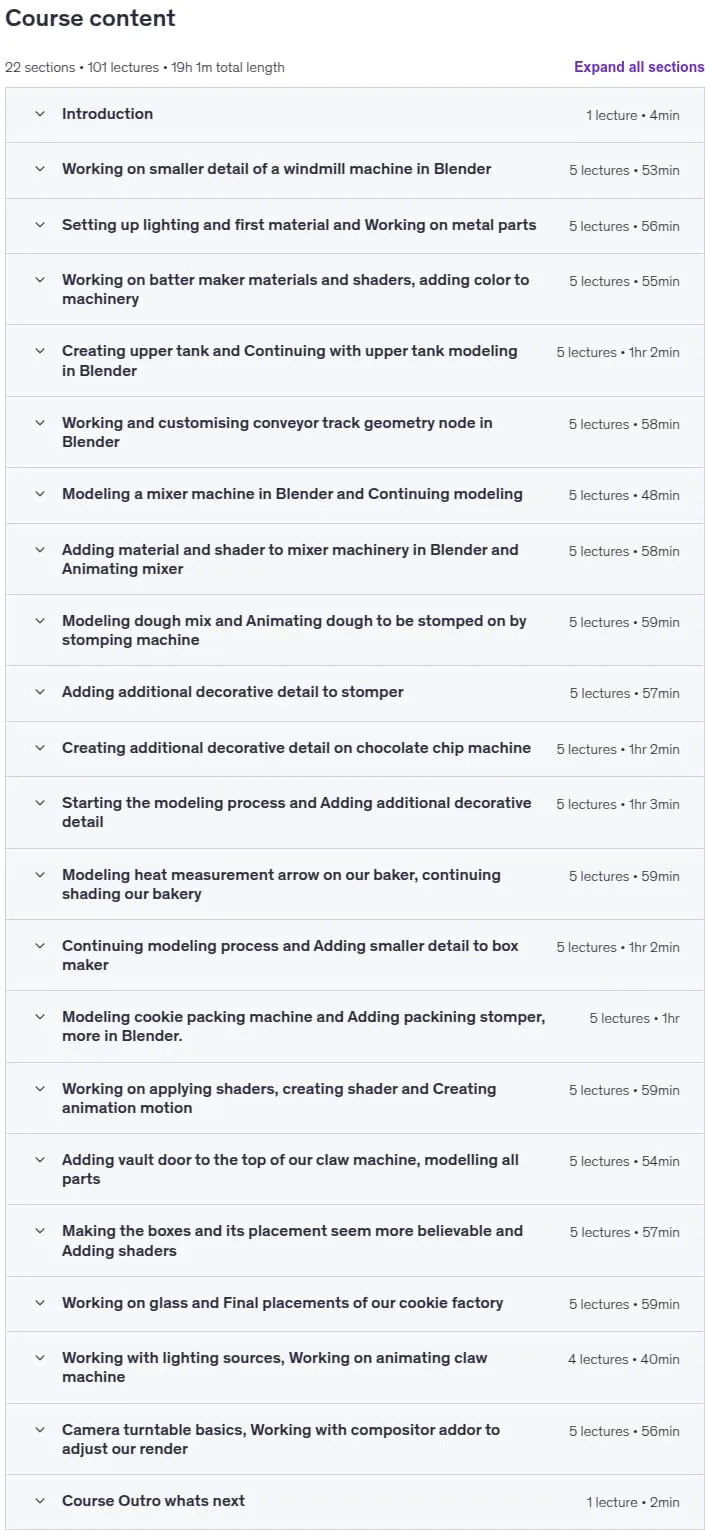
Task: Expand chevron for windmill machine section
Action: point(40,169)
